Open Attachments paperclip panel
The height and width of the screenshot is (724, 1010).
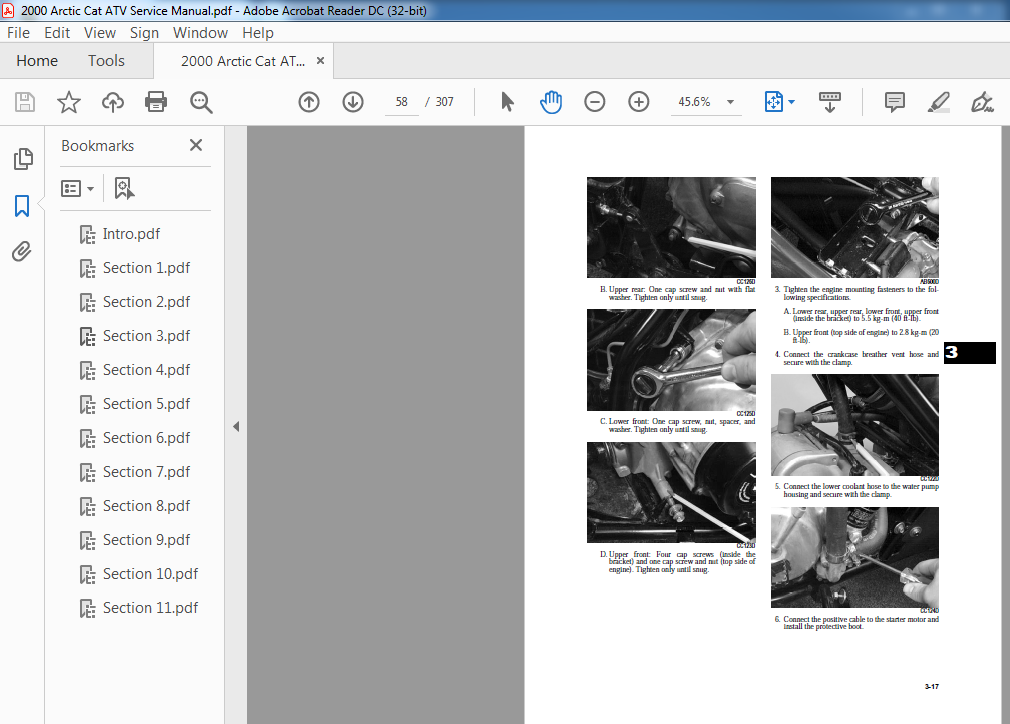22,251
